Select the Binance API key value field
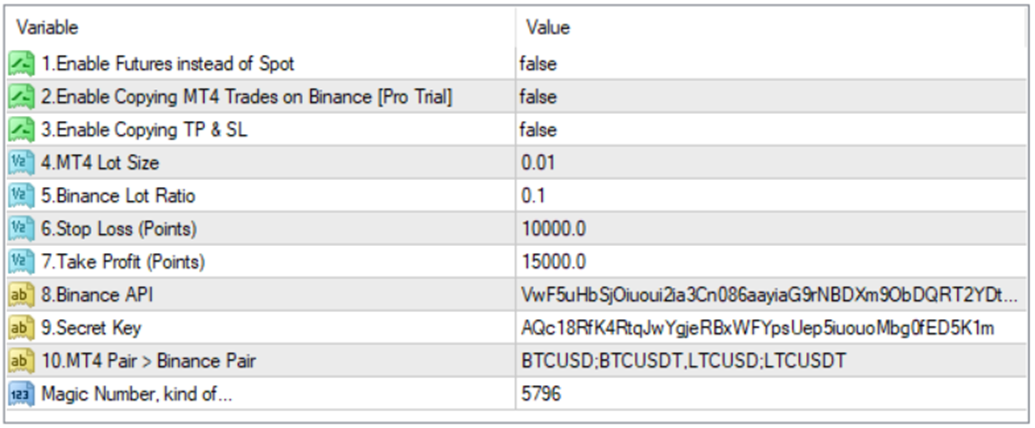Screen dimensions: 1035x428 [x=770, y=295]
